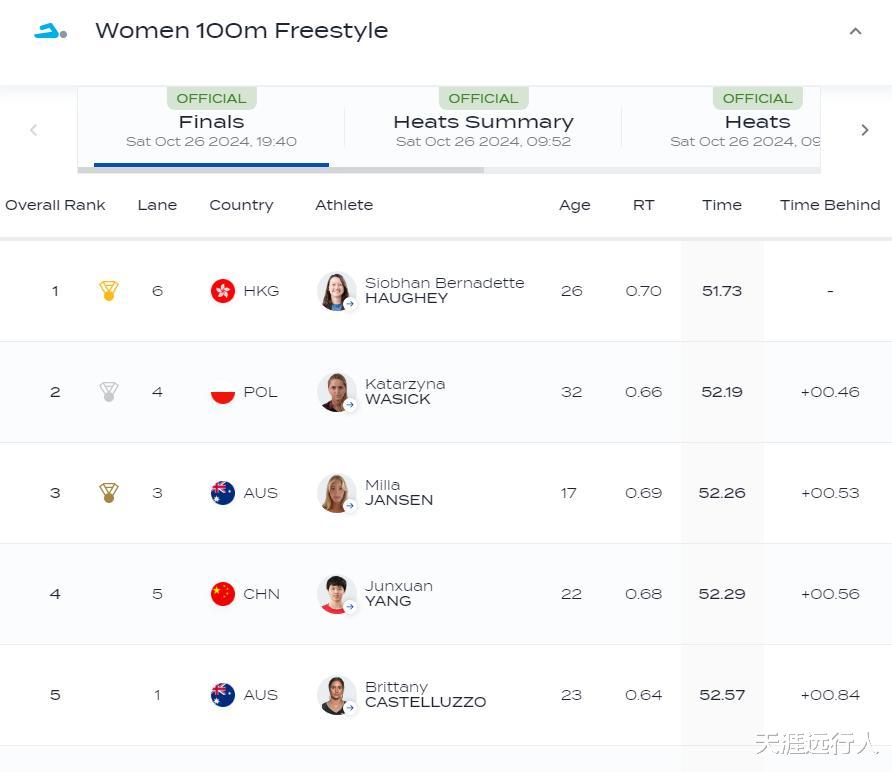
Task: Click the silver medal icon for rank 2
Action: click(109, 392)
